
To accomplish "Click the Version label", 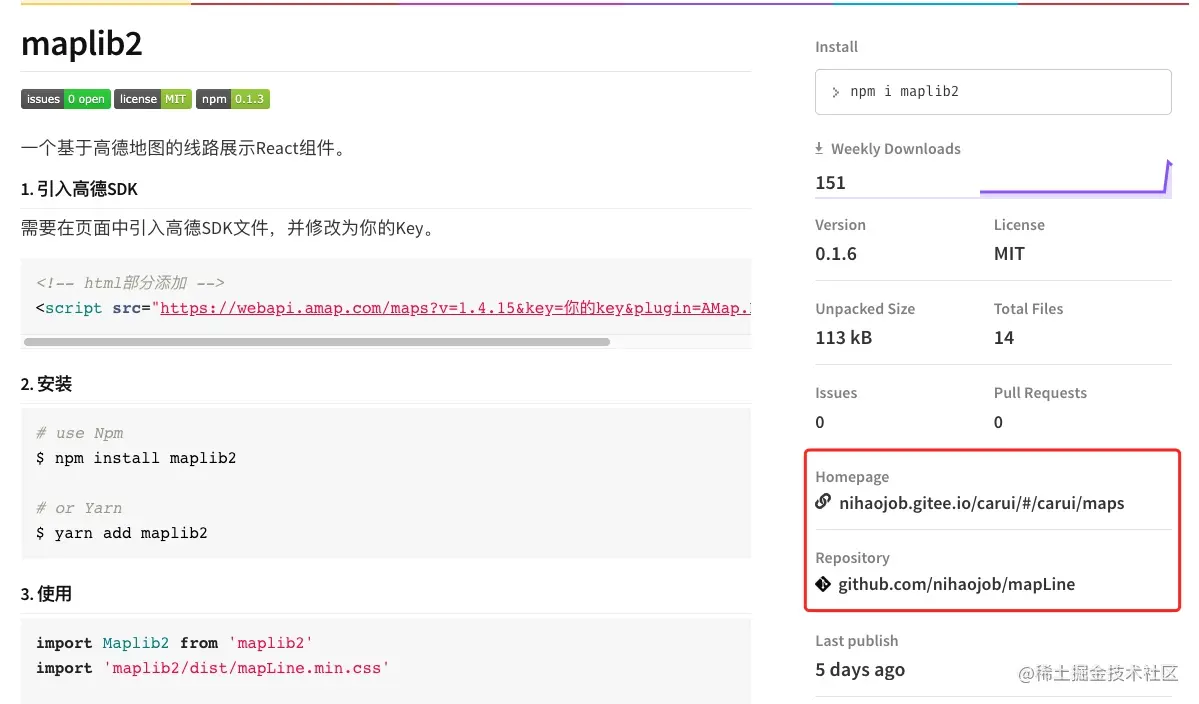I will coord(840,225).
